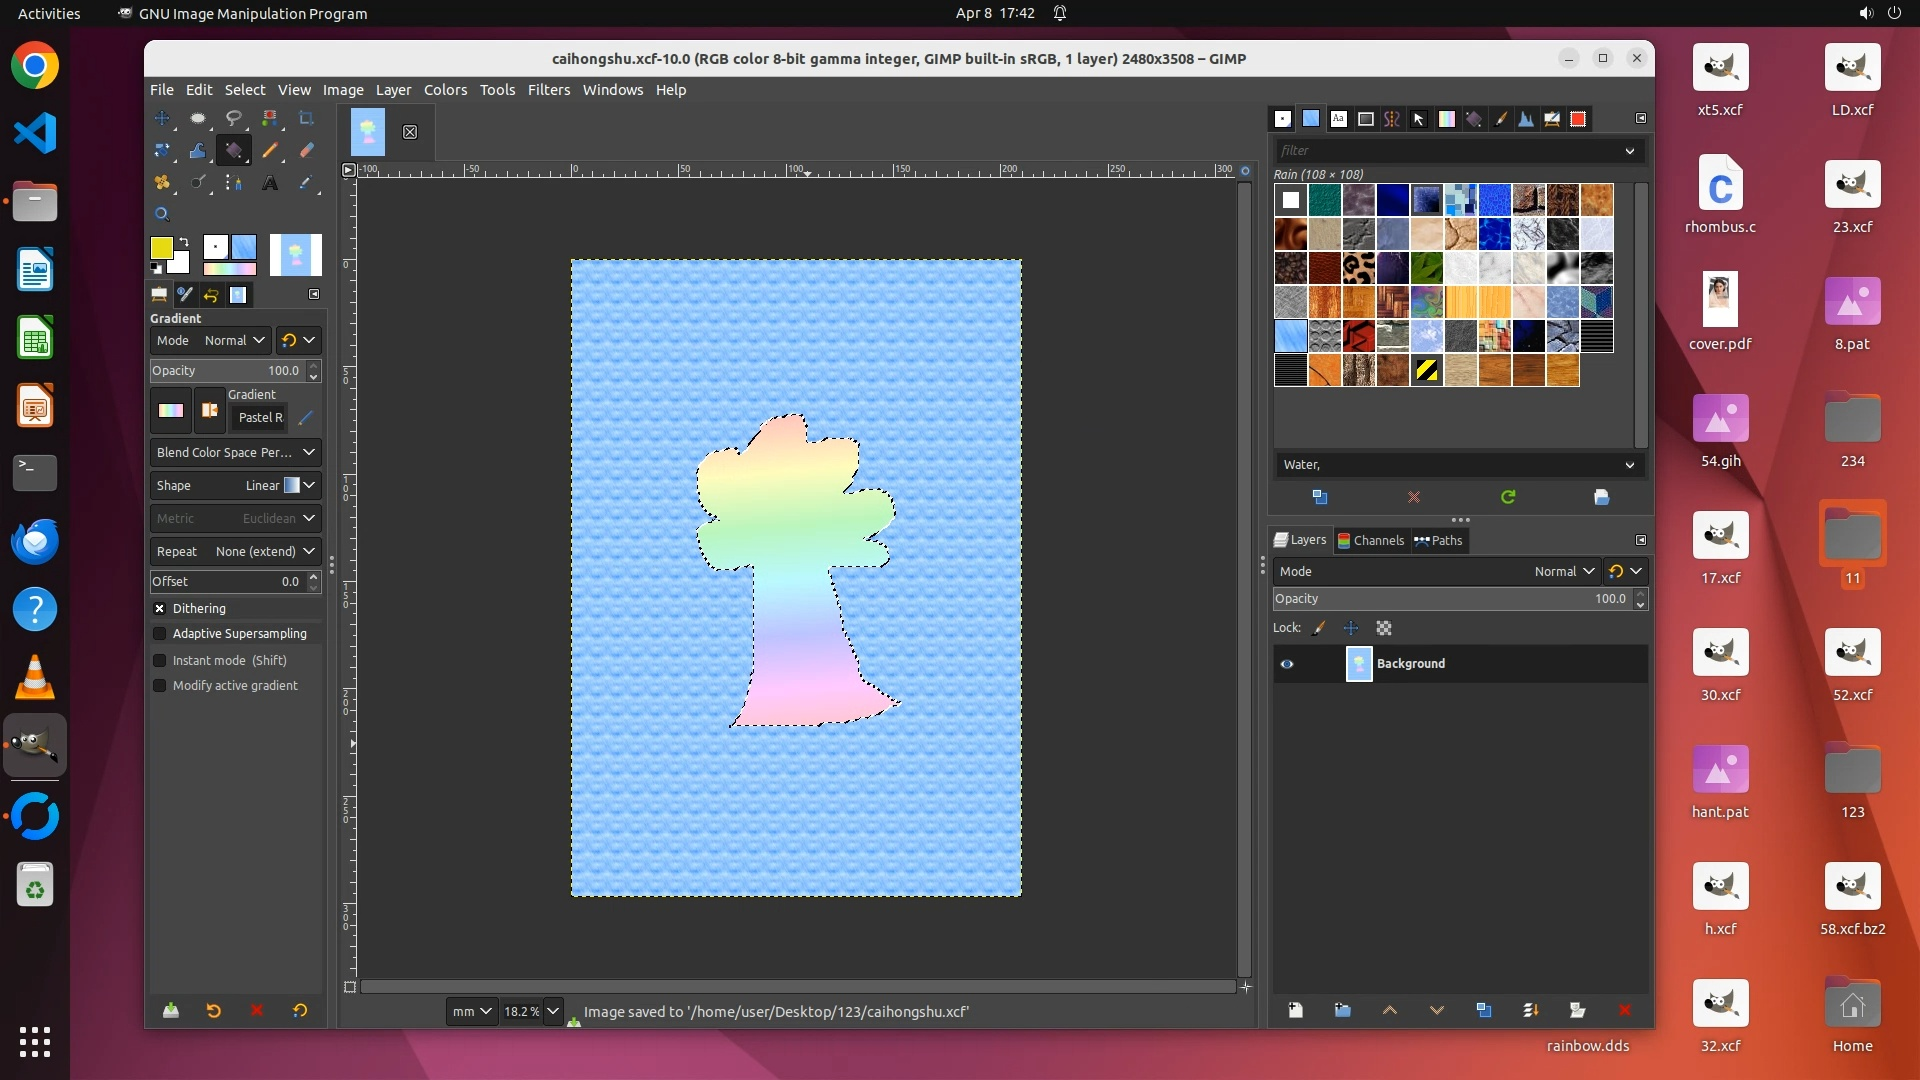Choose the Pencil tool
The width and height of the screenshot is (1920, 1080).
[270, 150]
